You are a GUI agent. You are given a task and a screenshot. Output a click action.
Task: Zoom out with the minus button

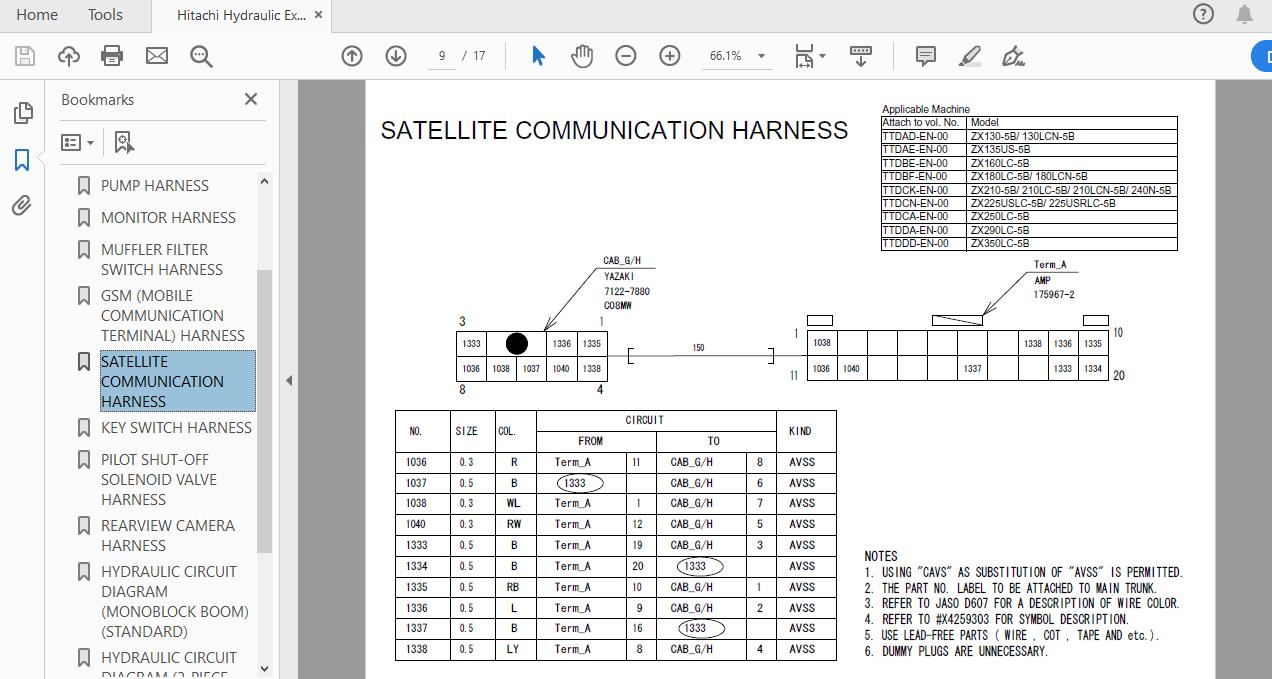(x=626, y=56)
